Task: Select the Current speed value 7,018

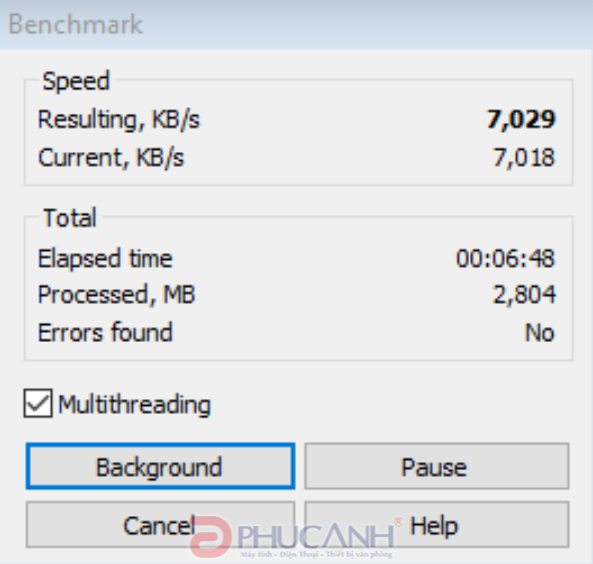Action: pyautogui.click(x=524, y=157)
